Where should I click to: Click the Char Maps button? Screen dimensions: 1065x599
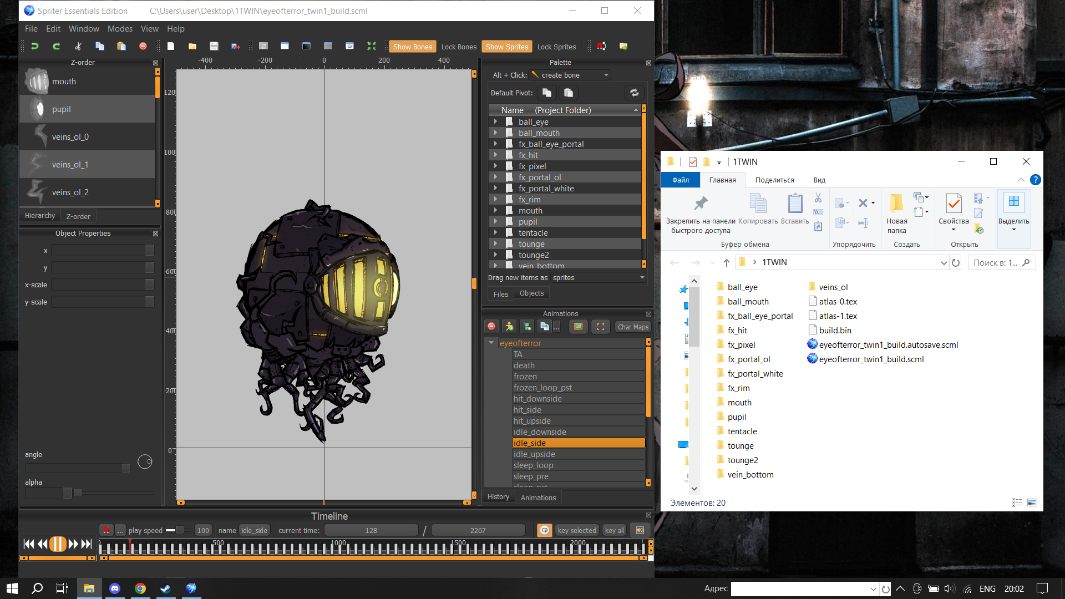[x=632, y=326]
